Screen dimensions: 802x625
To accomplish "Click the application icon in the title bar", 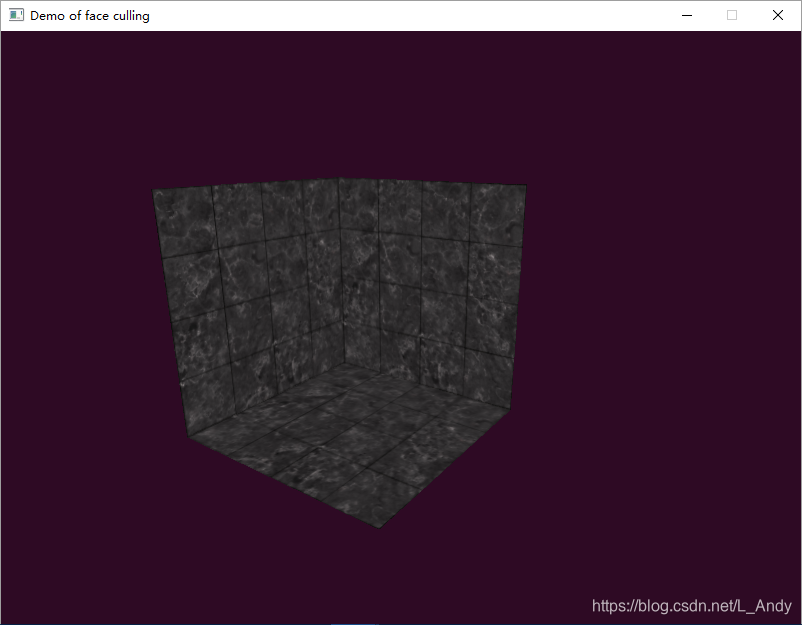I will point(16,15).
